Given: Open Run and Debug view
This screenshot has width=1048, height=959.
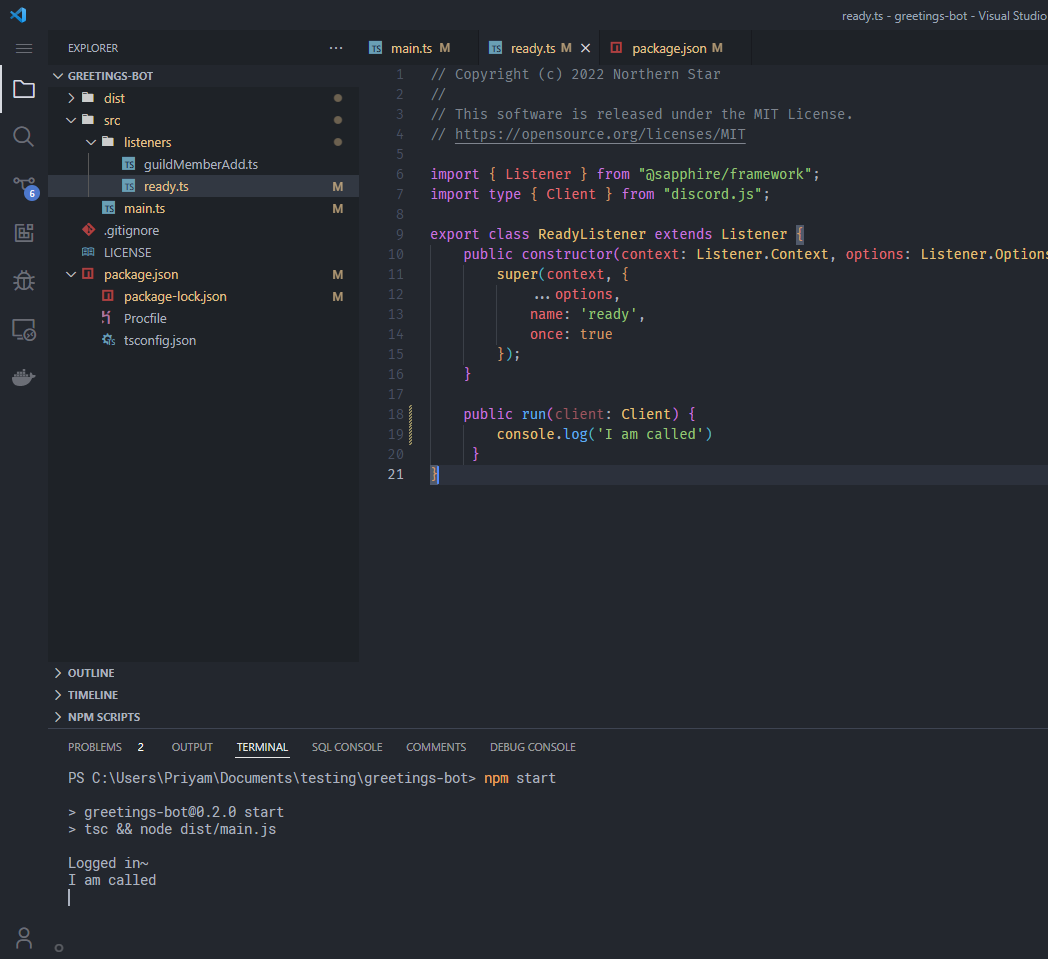Looking at the screenshot, I should (24, 281).
